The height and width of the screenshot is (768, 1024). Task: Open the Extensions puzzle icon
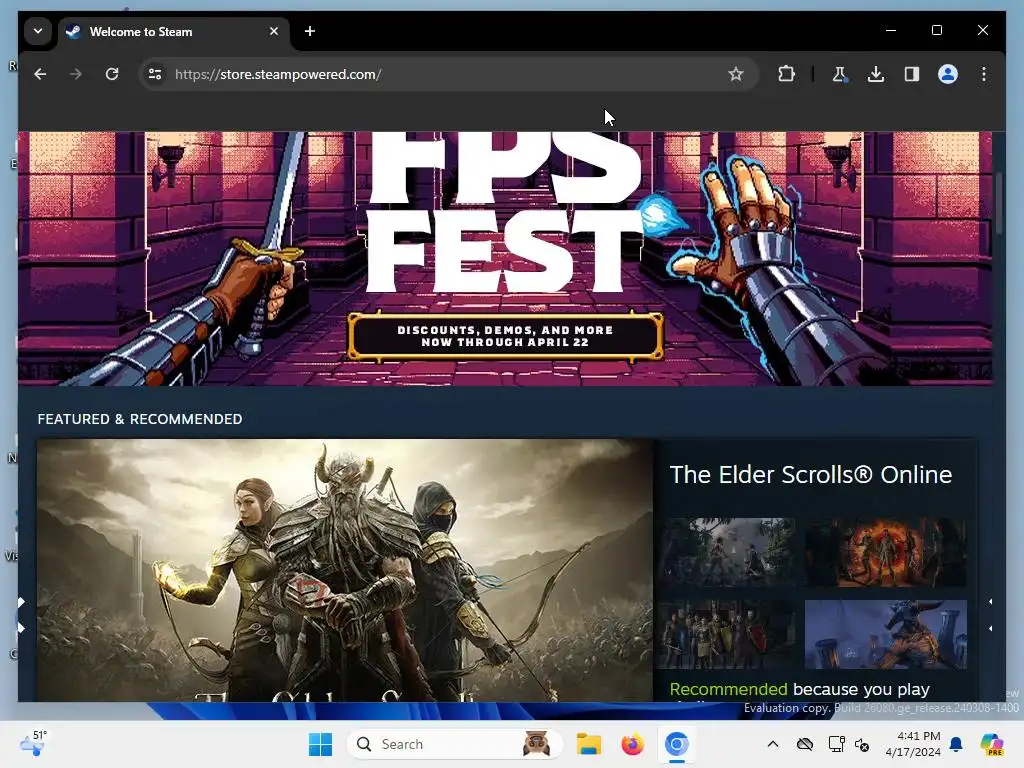(x=786, y=74)
